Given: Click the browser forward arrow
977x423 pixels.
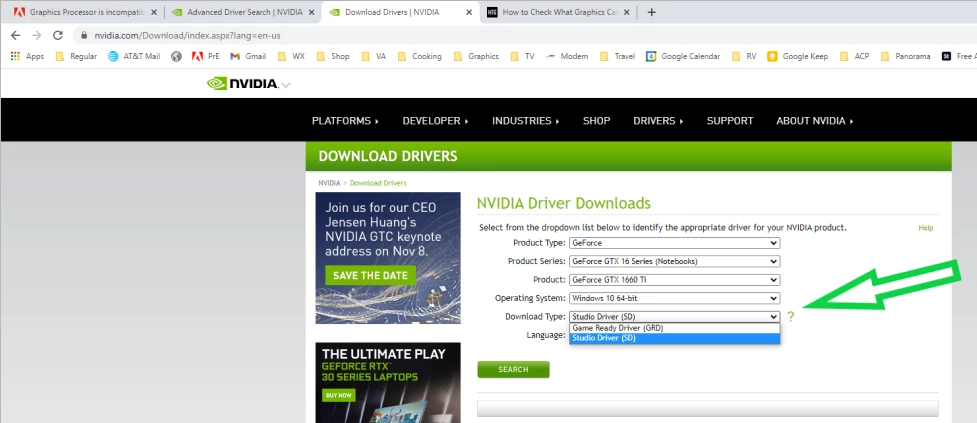Looking at the screenshot, I should coord(37,36).
